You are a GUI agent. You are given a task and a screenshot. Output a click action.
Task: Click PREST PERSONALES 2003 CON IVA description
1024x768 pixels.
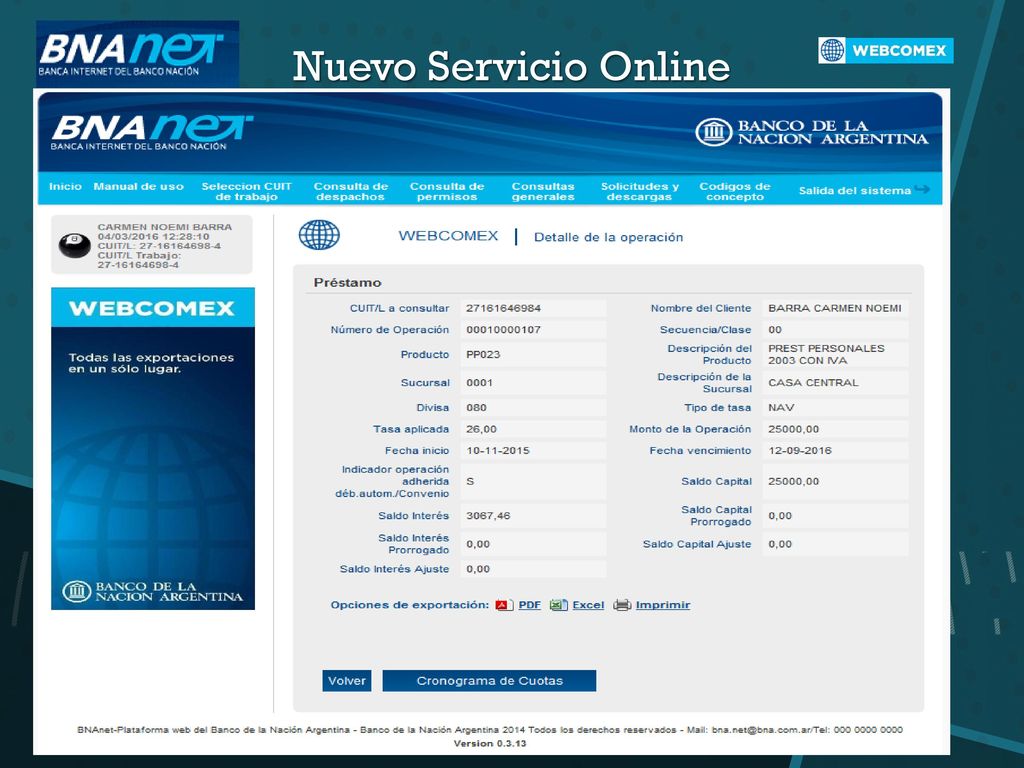[835, 355]
